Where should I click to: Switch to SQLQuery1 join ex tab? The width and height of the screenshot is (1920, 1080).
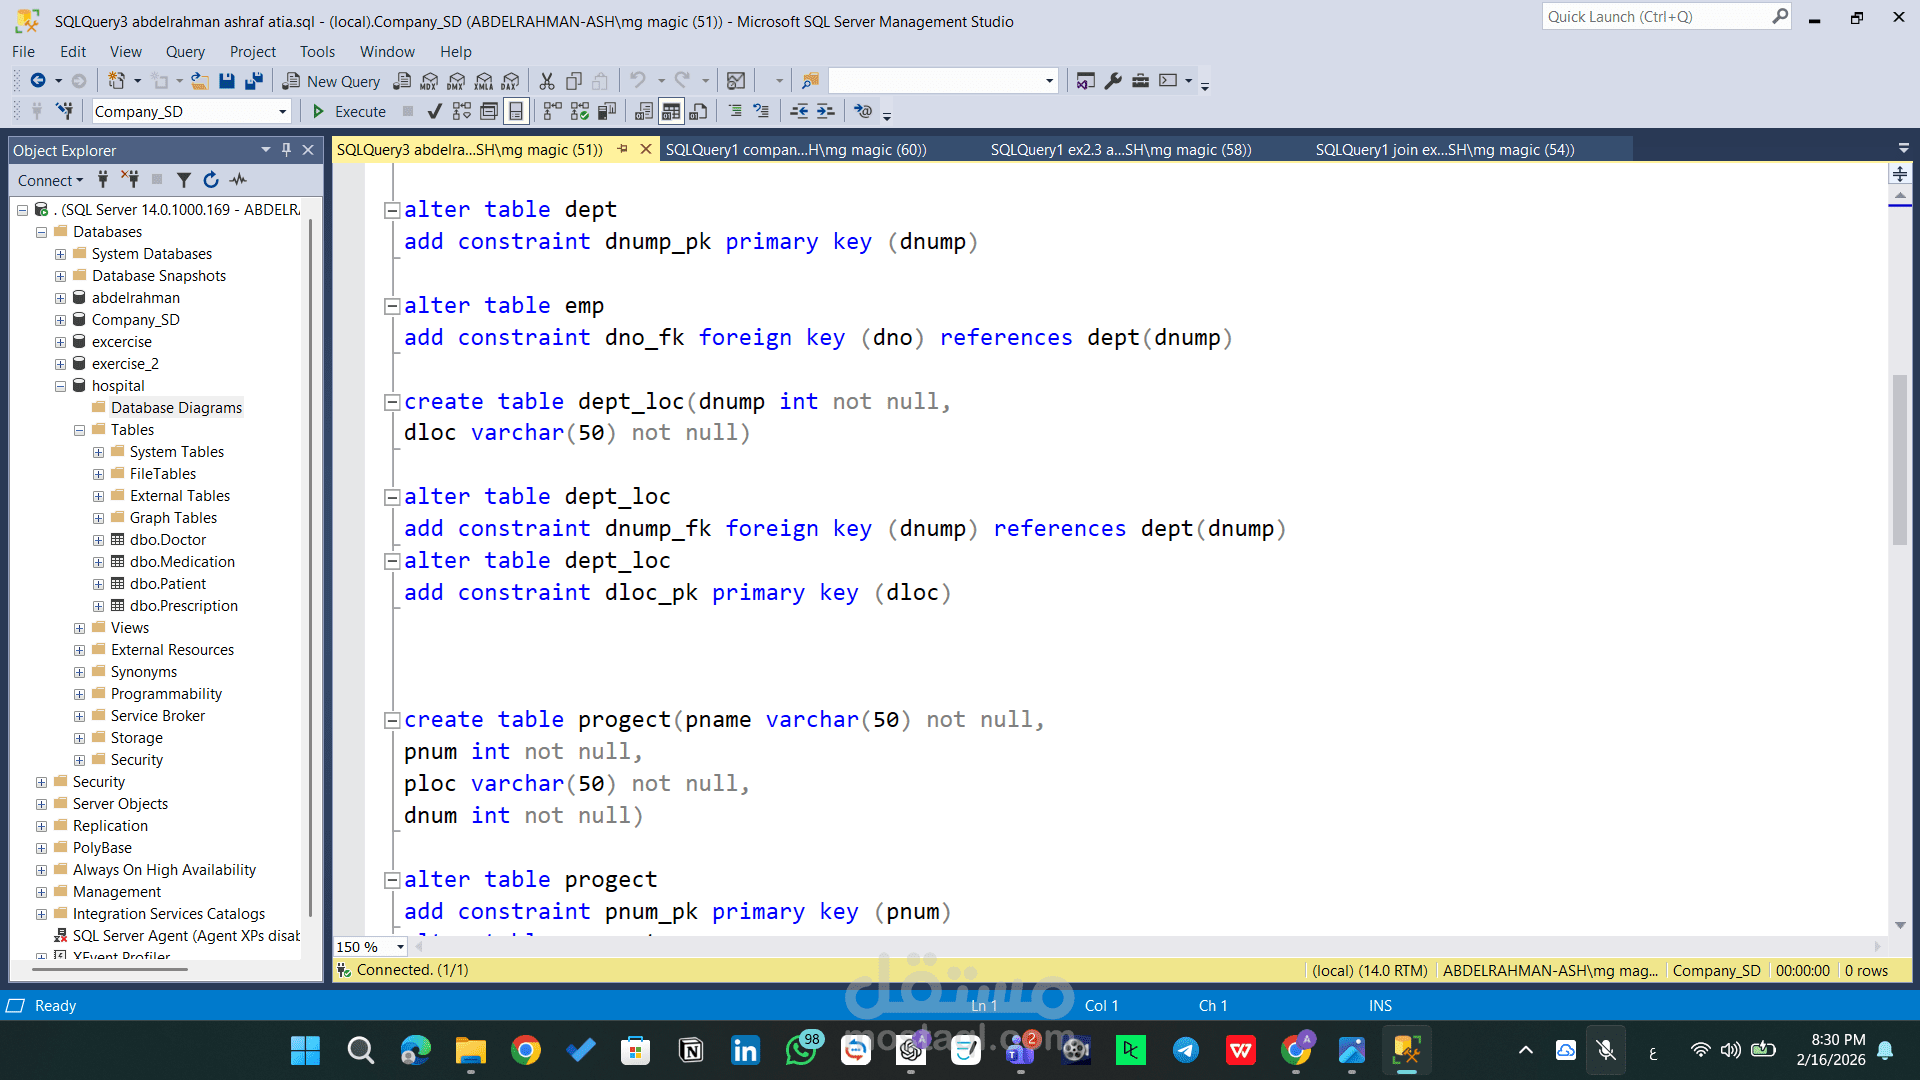pyautogui.click(x=1444, y=150)
